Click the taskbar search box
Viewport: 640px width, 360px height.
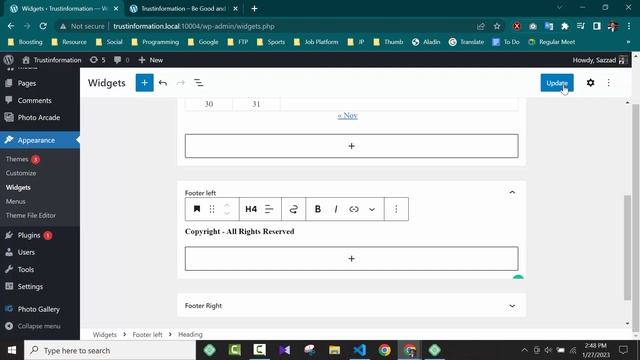110,350
